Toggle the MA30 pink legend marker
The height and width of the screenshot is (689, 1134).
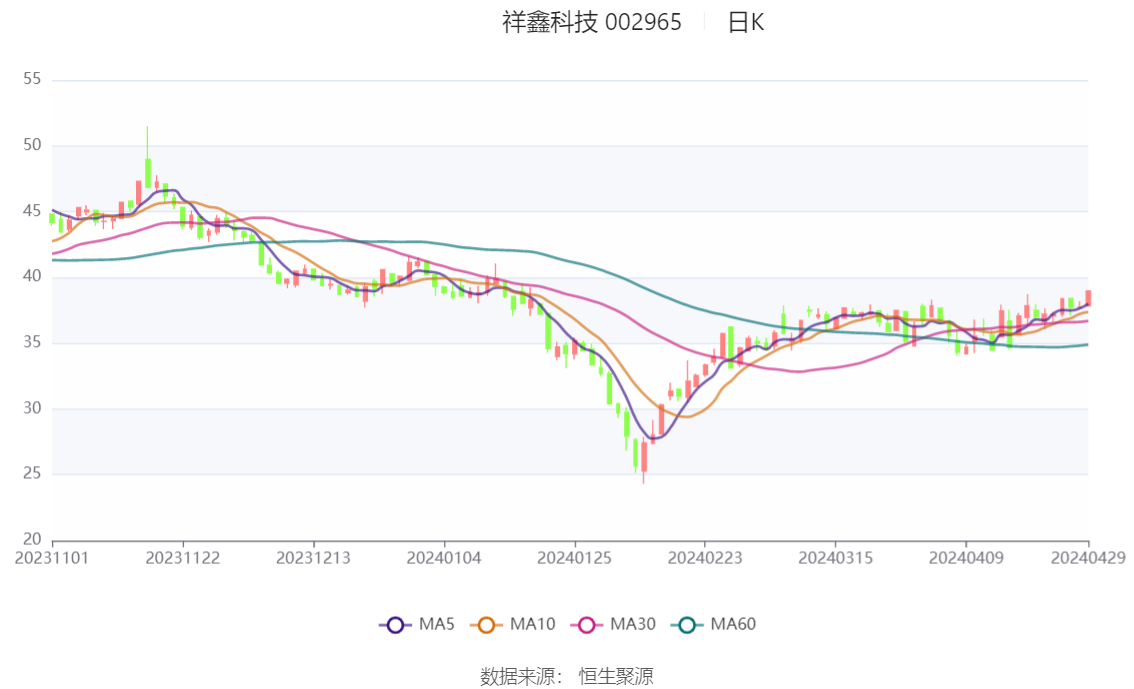point(587,625)
